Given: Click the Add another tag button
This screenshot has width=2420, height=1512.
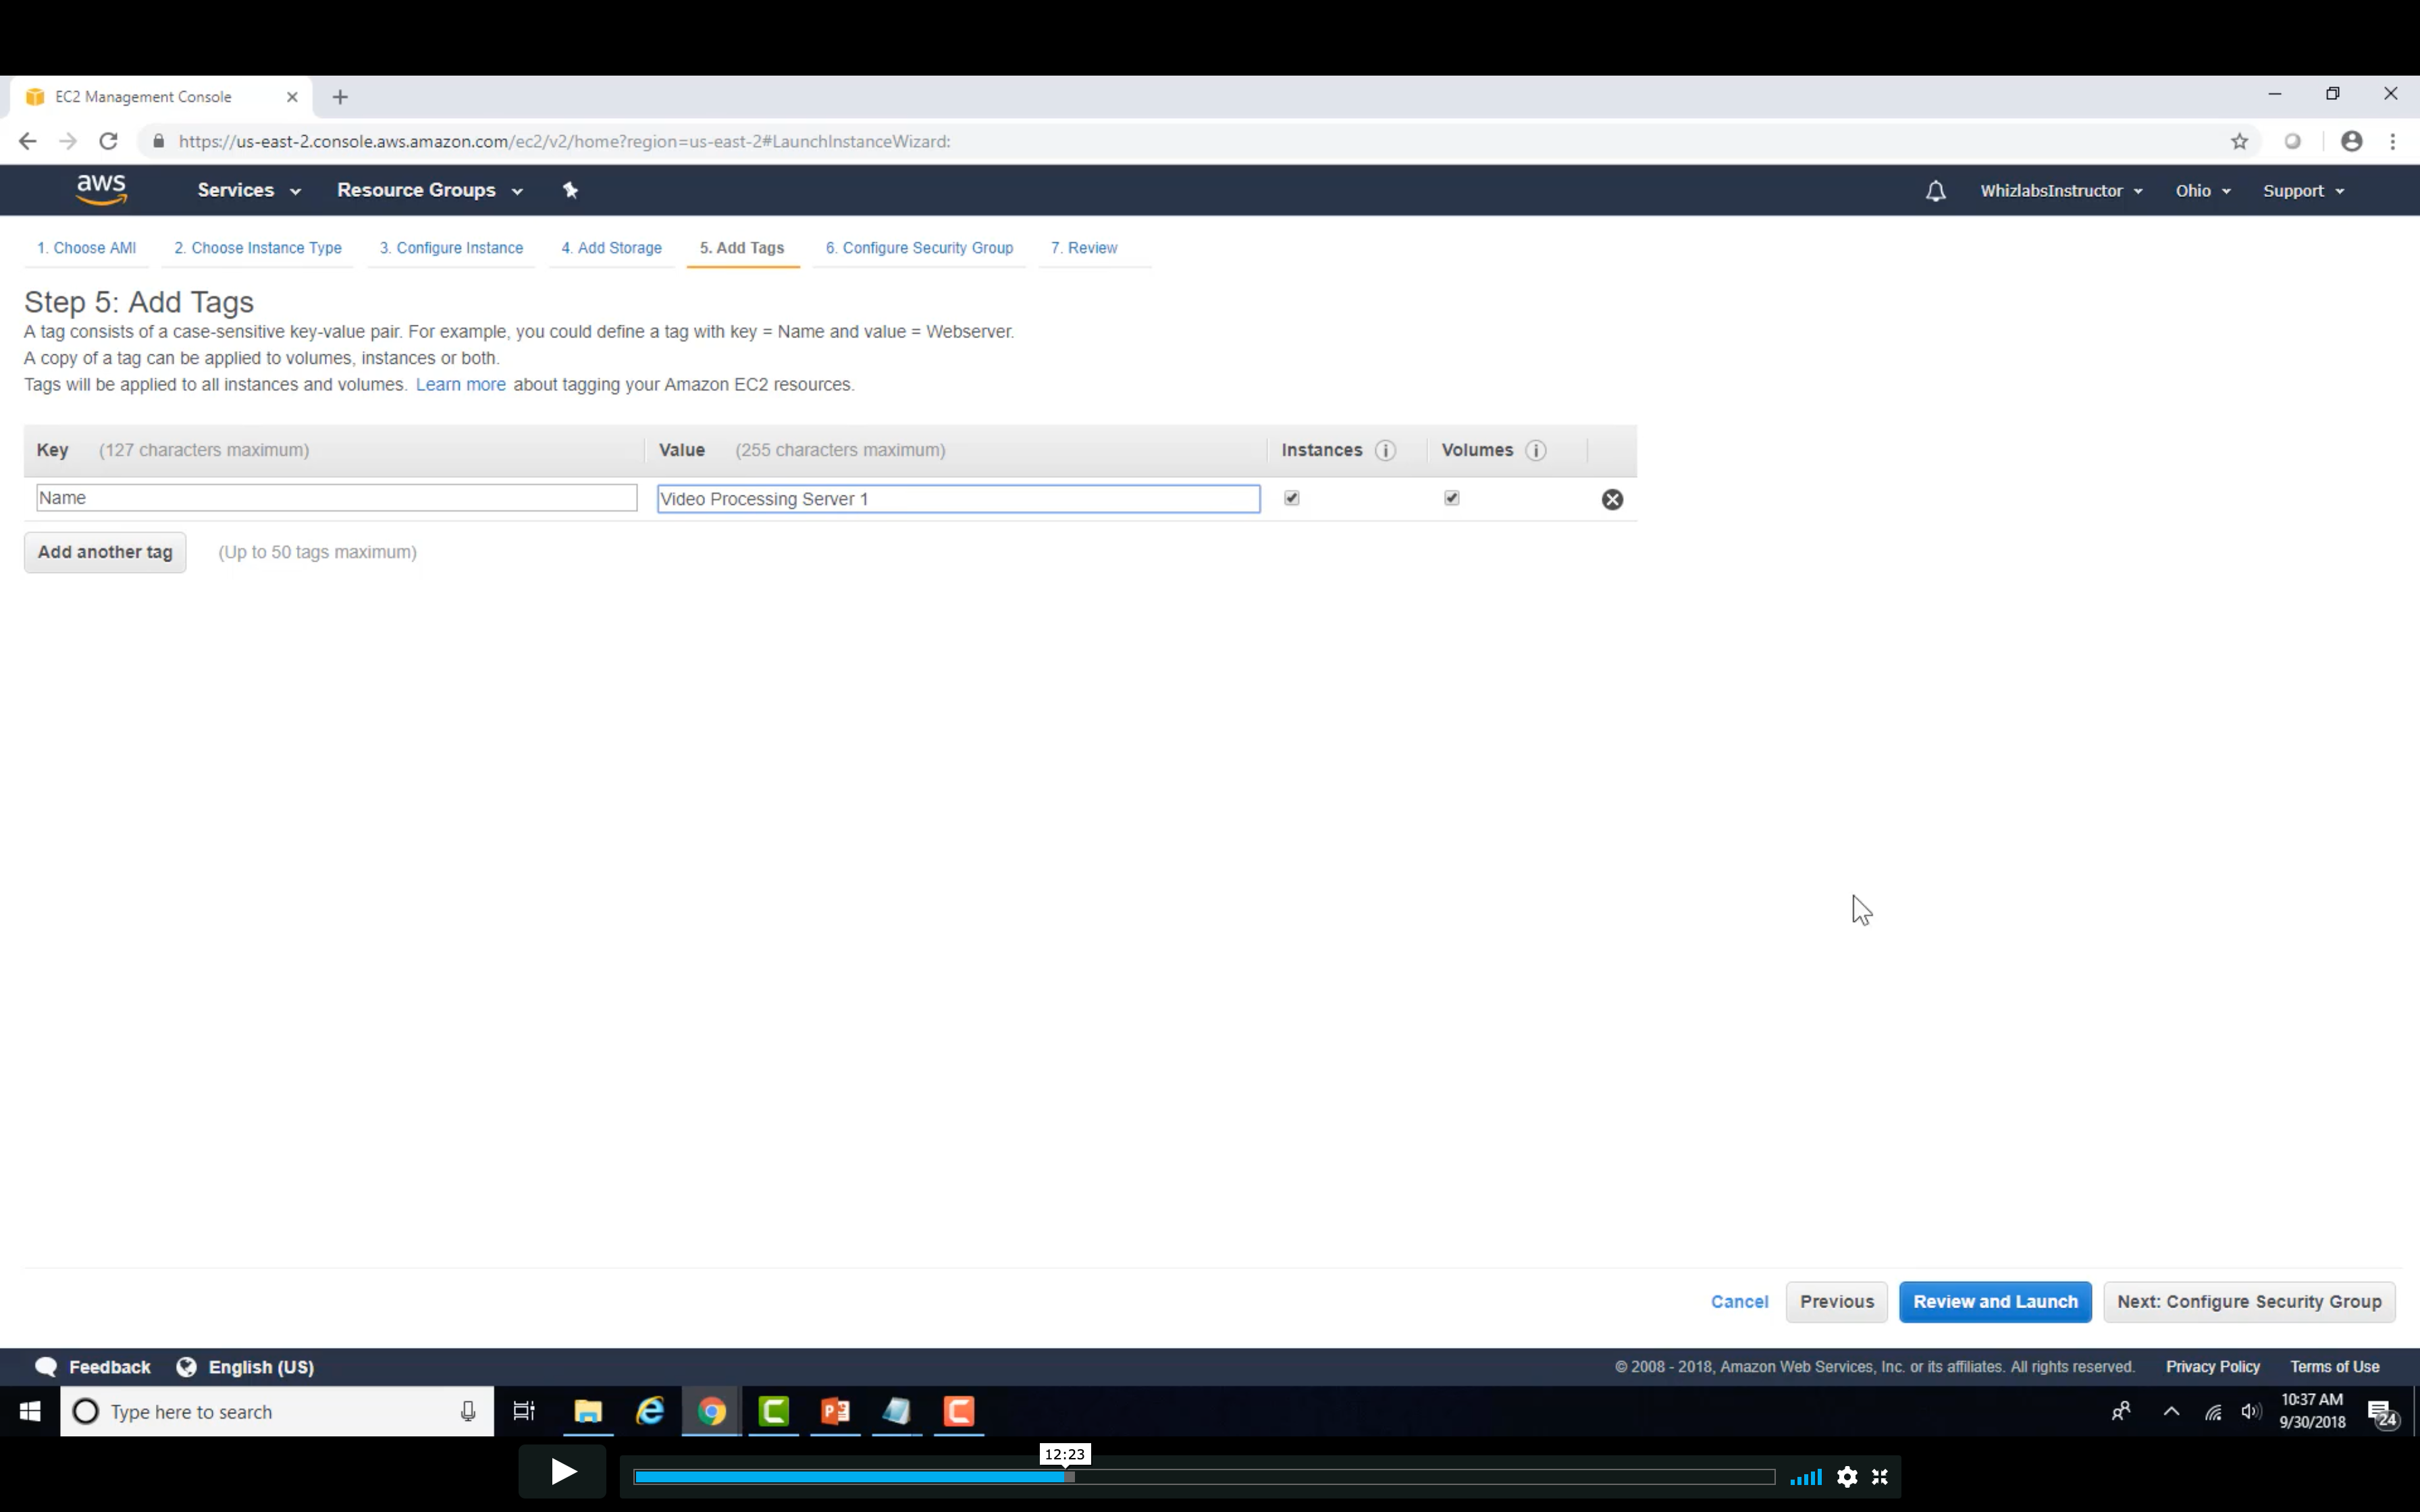Looking at the screenshot, I should (x=105, y=552).
